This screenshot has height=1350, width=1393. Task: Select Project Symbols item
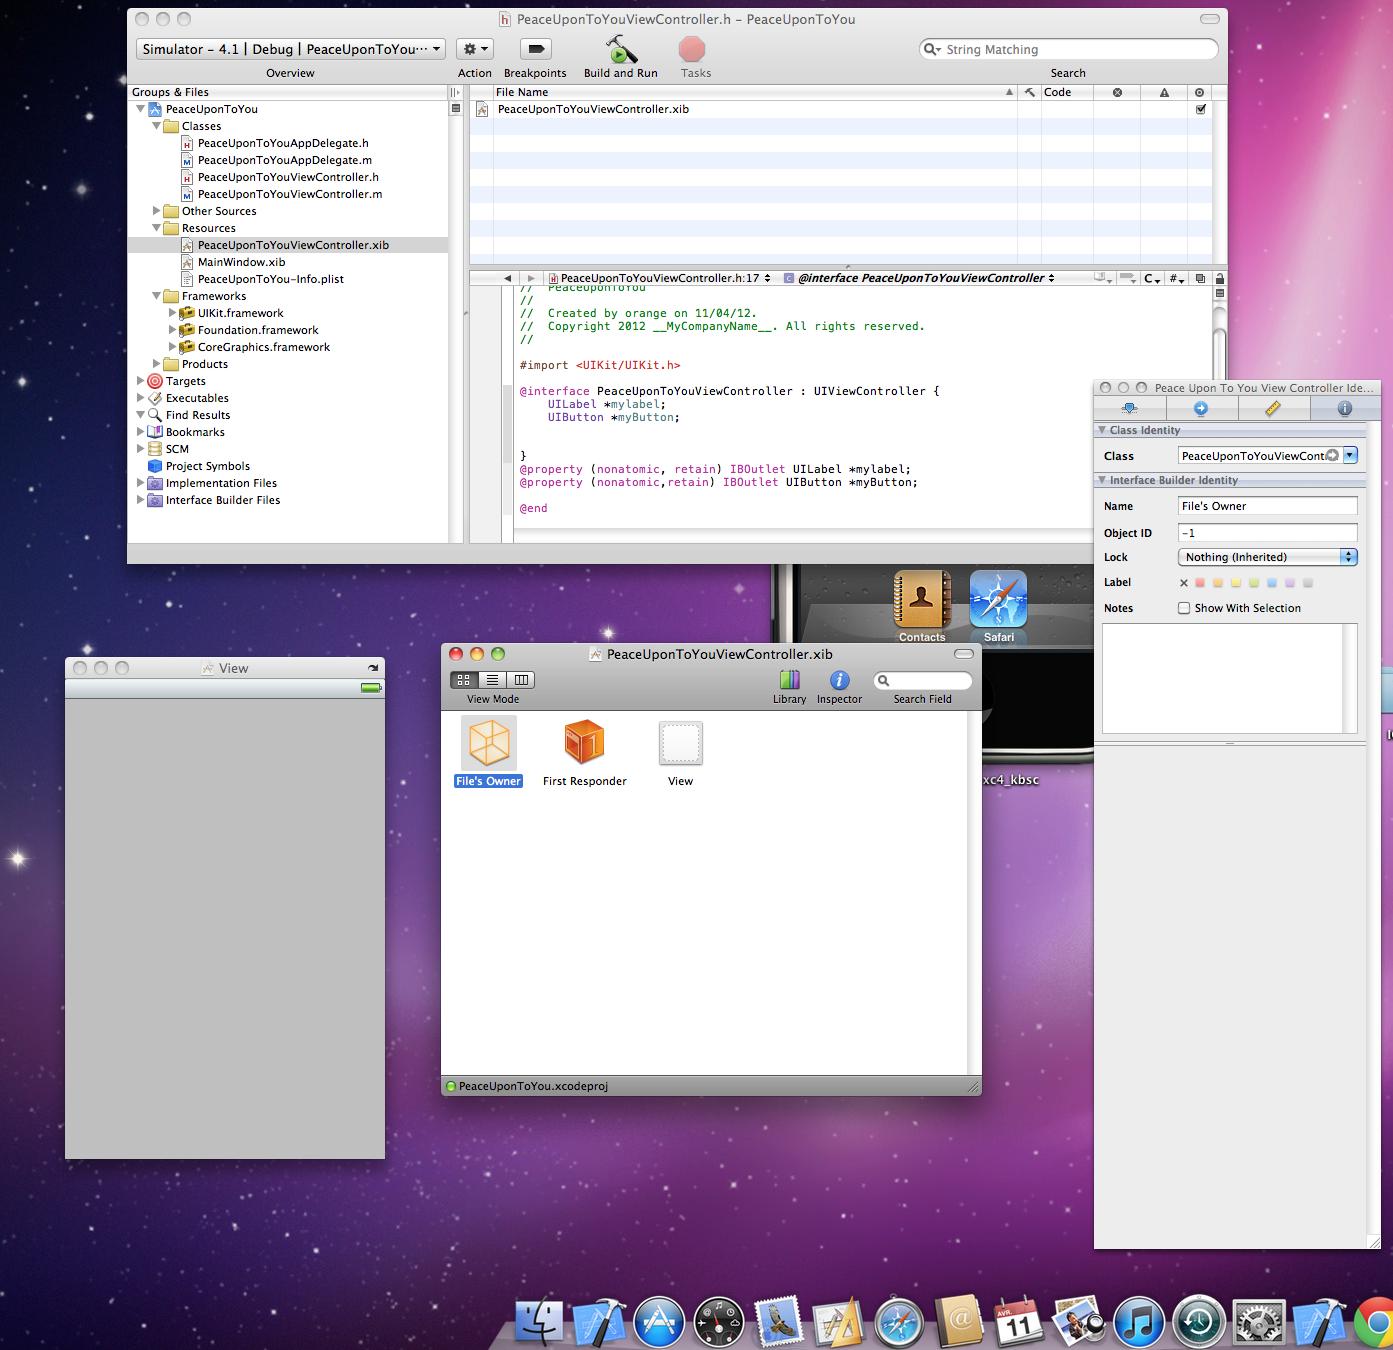pyautogui.click(x=207, y=466)
